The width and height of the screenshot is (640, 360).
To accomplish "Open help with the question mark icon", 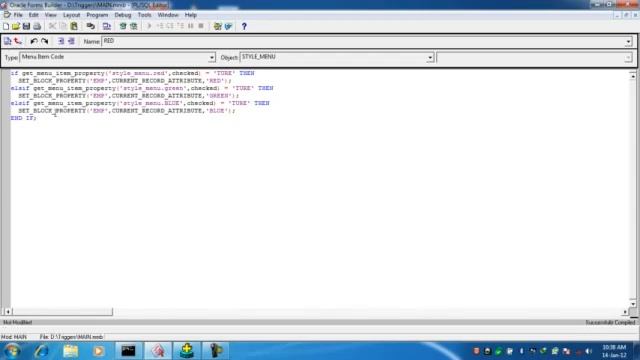I will 244,27.
